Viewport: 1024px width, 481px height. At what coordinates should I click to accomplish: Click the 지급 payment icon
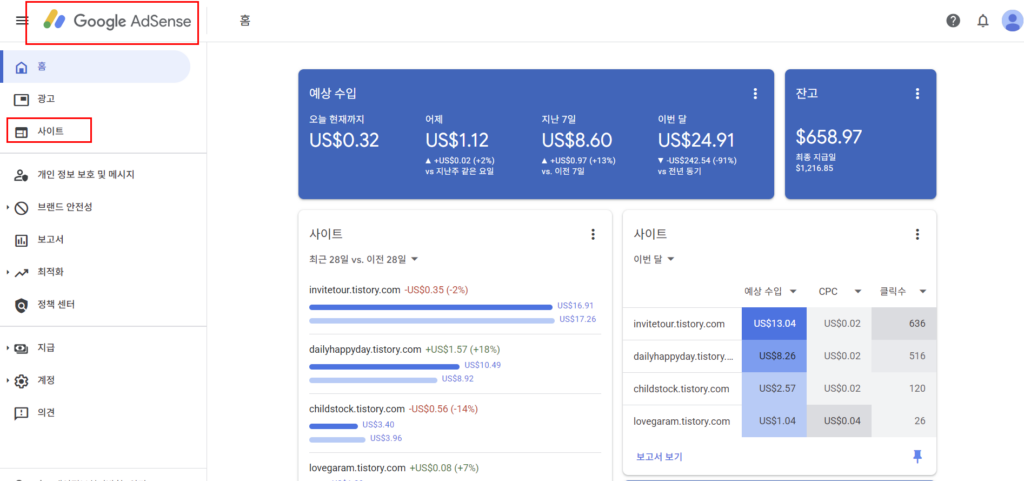tap(22, 348)
